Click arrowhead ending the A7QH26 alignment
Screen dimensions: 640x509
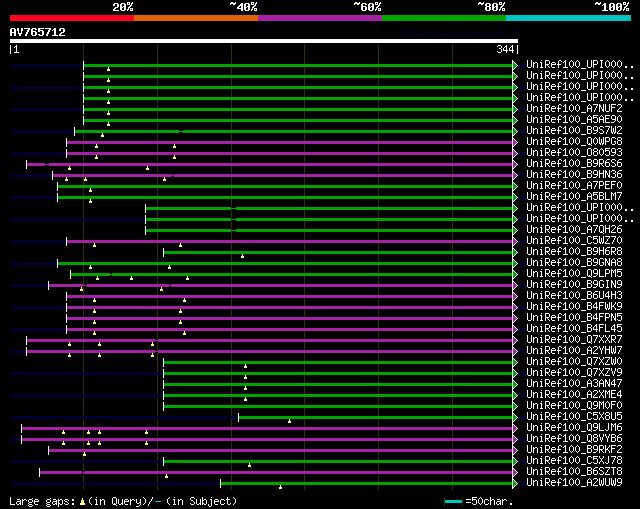(515, 229)
